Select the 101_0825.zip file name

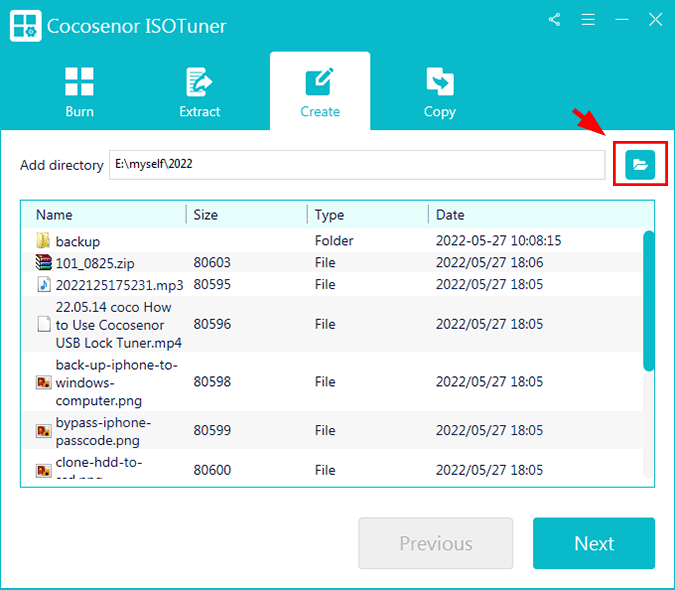95,263
